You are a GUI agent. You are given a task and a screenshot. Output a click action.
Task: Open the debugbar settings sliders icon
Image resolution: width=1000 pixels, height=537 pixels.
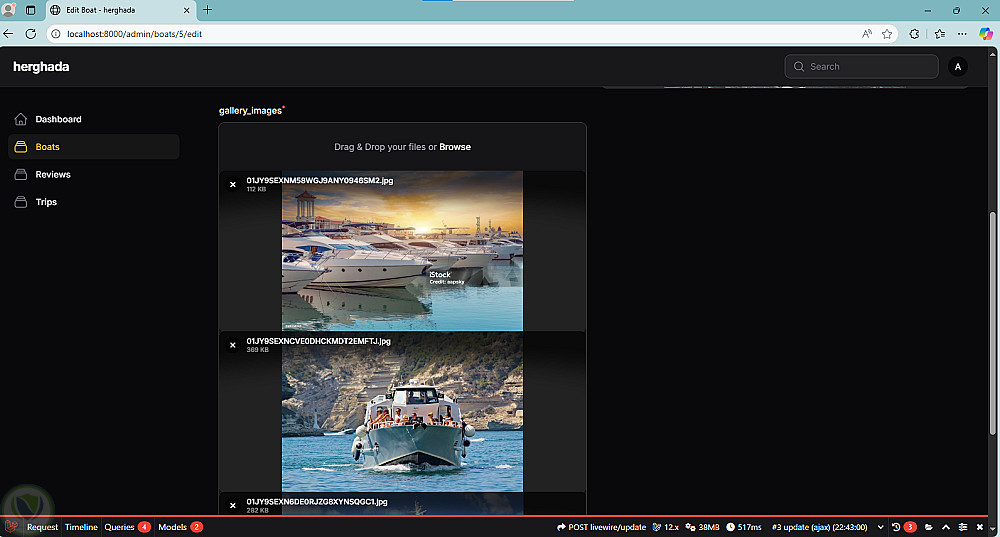963,527
